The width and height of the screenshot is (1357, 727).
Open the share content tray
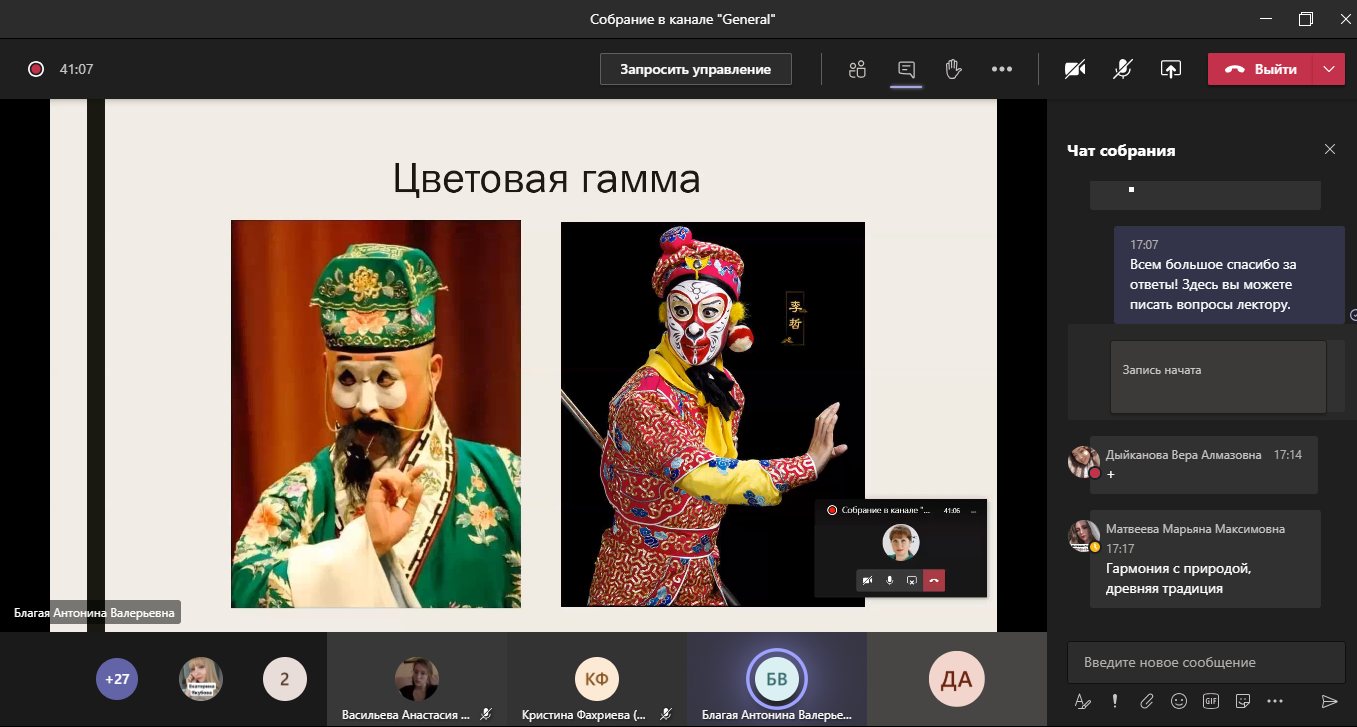point(1170,69)
